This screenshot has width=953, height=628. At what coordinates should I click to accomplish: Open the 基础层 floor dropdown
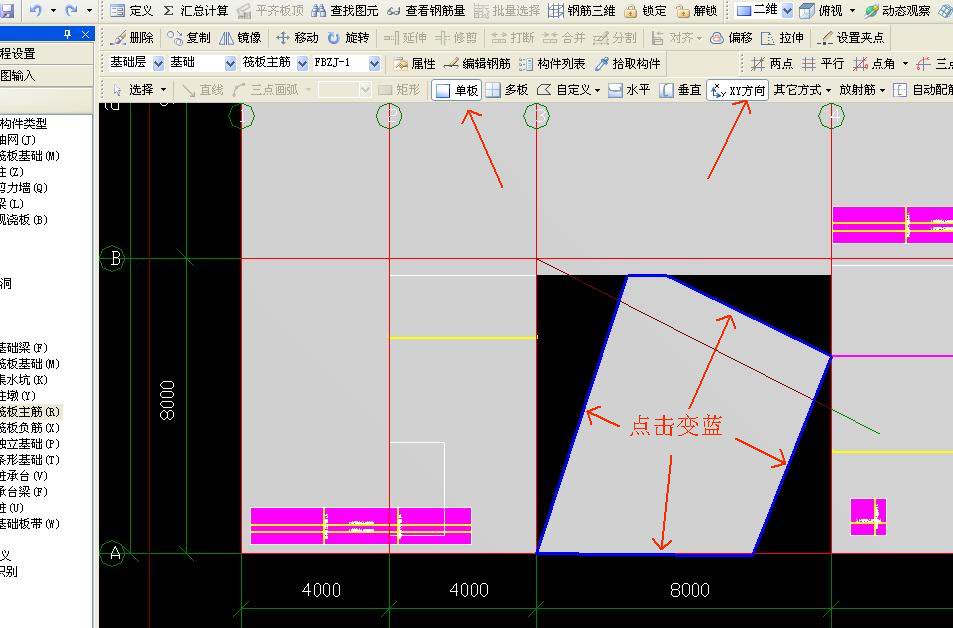pyautogui.click(x=158, y=63)
